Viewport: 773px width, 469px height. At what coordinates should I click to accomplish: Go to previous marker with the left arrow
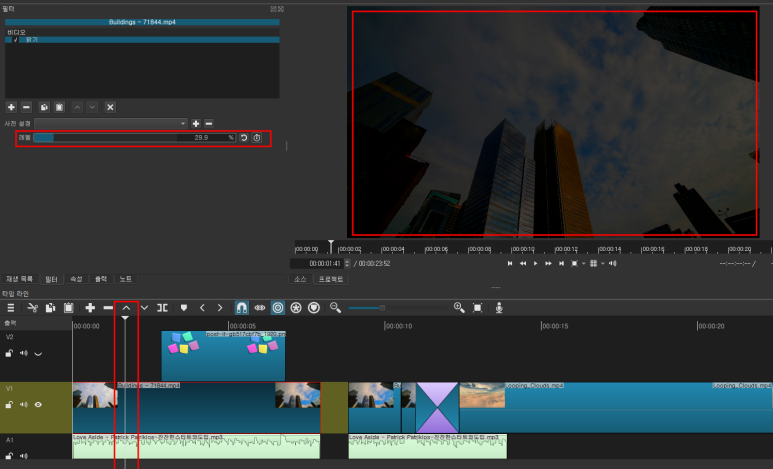click(202, 308)
